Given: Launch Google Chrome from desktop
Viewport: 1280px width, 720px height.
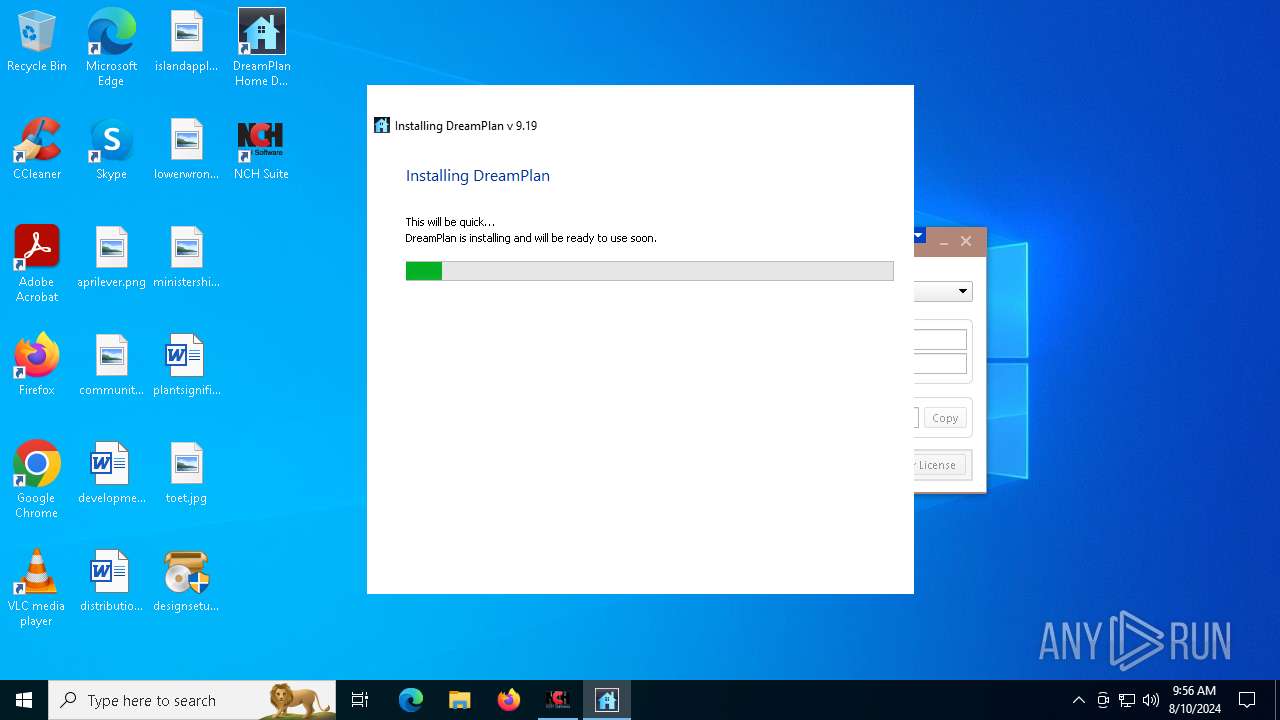Looking at the screenshot, I should coord(37,480).
